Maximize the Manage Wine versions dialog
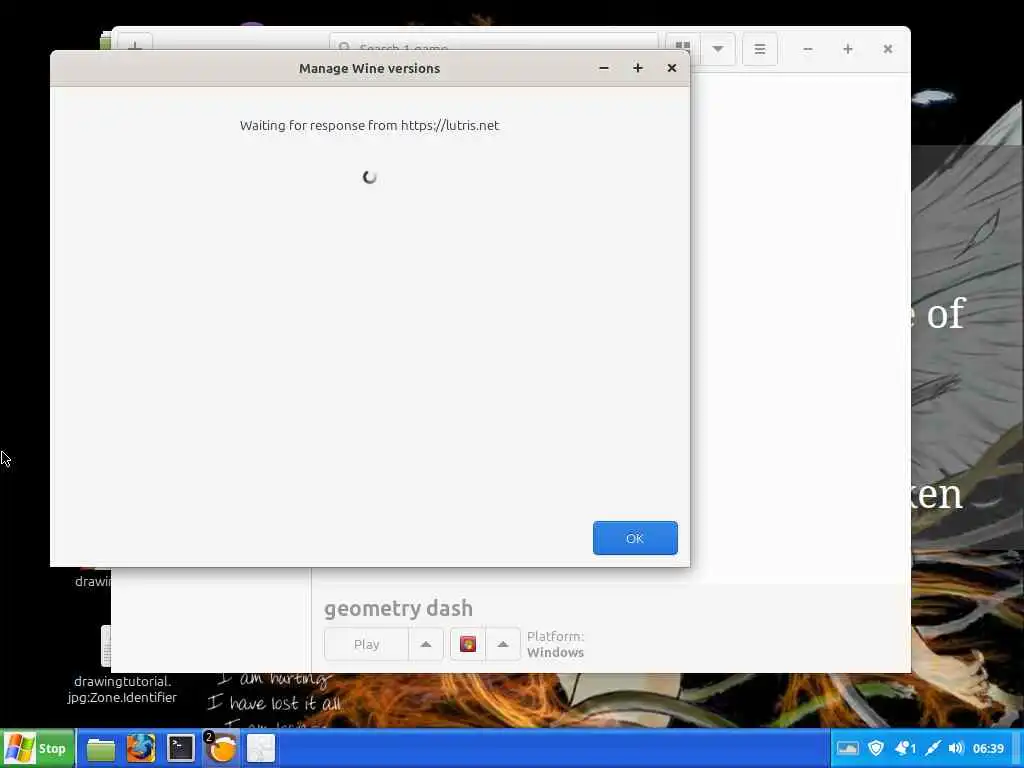This screenshot has height=768, width=1024. (x=637, y=68)
